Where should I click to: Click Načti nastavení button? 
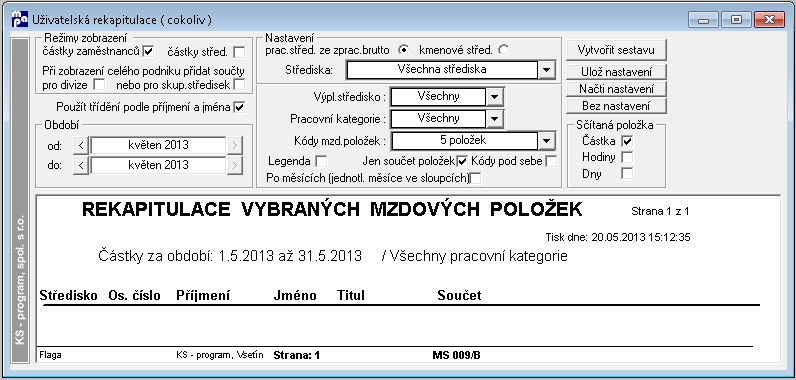click(616, 89)
